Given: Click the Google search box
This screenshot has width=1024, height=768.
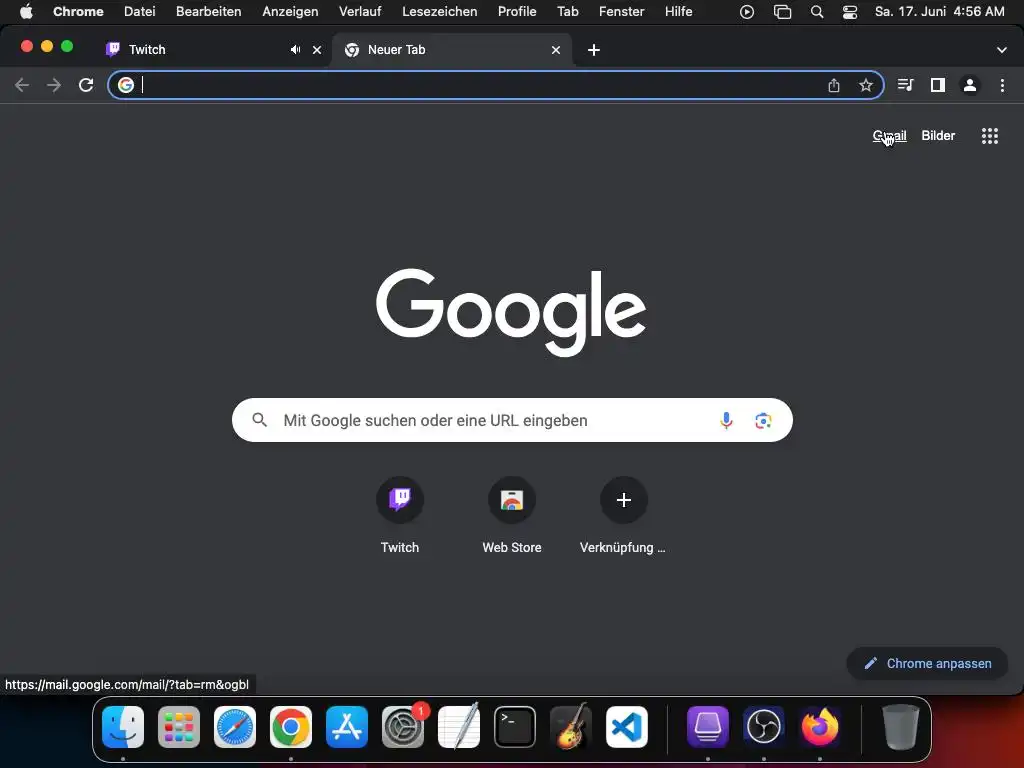Looking at the screenshot, I should [512, 420].
